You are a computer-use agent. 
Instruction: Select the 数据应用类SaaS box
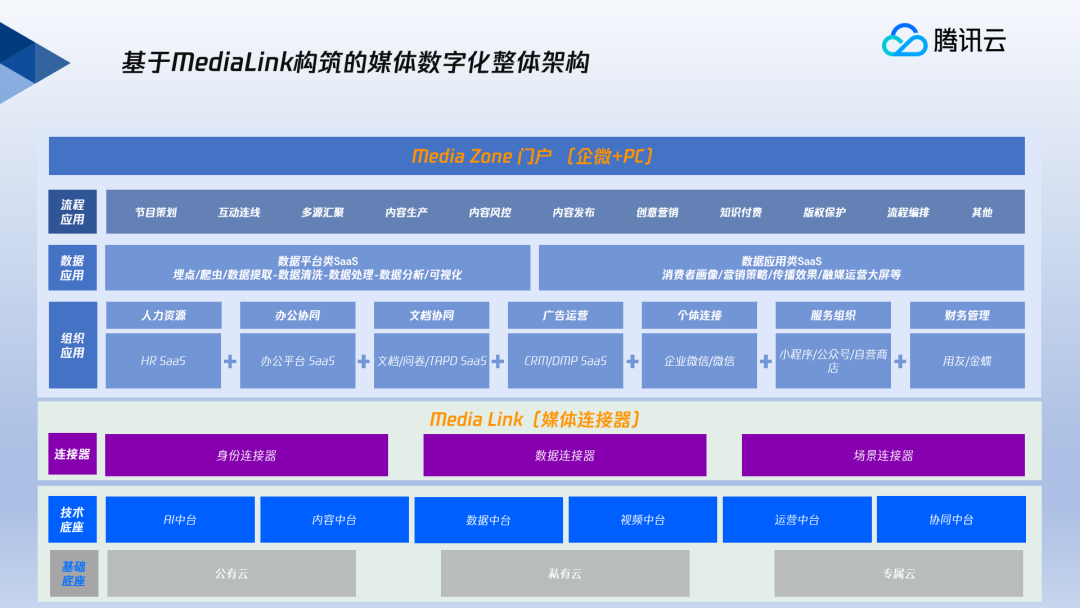coord(782,267)
